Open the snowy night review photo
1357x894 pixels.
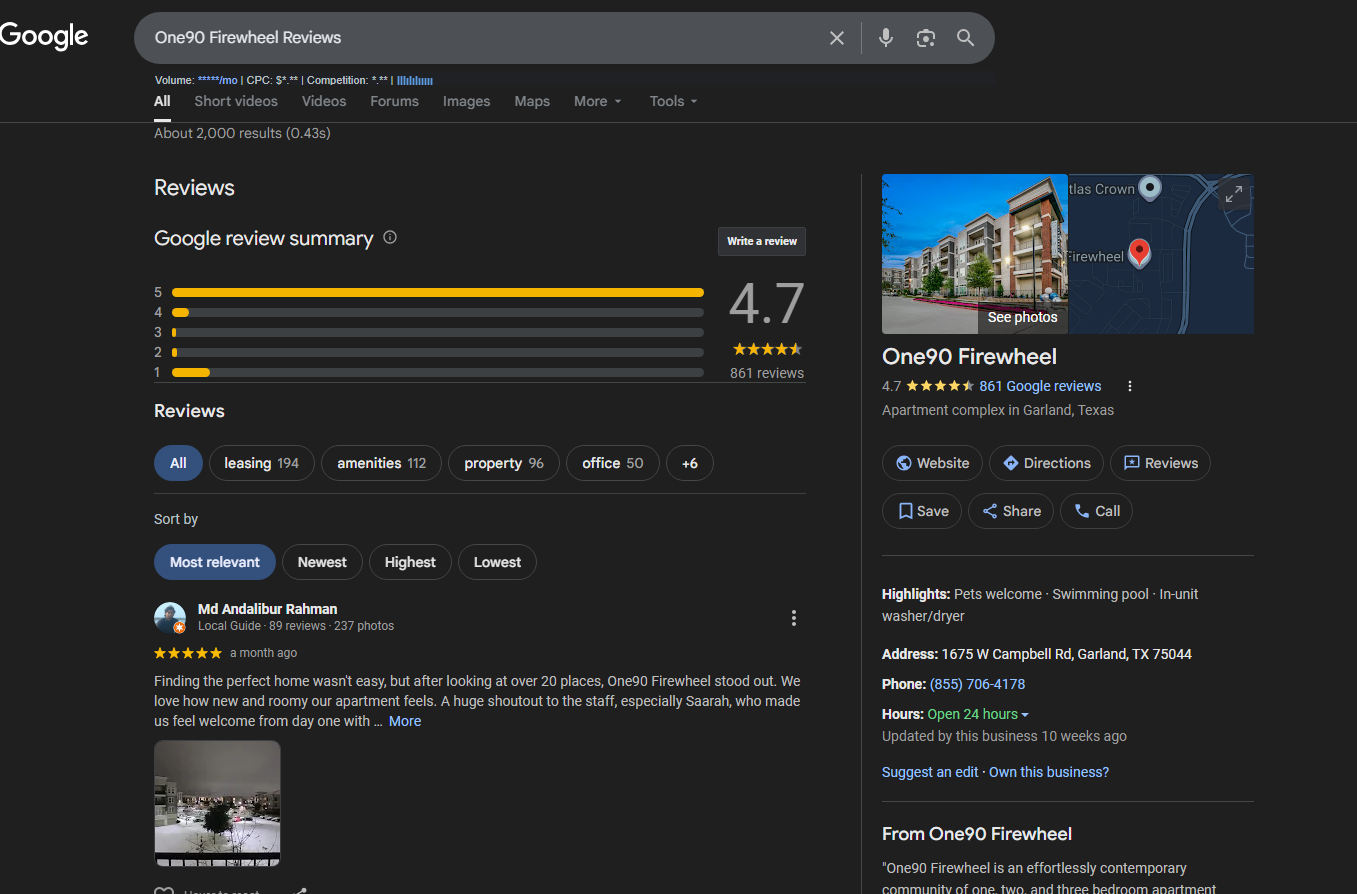[x=217, y=803]
